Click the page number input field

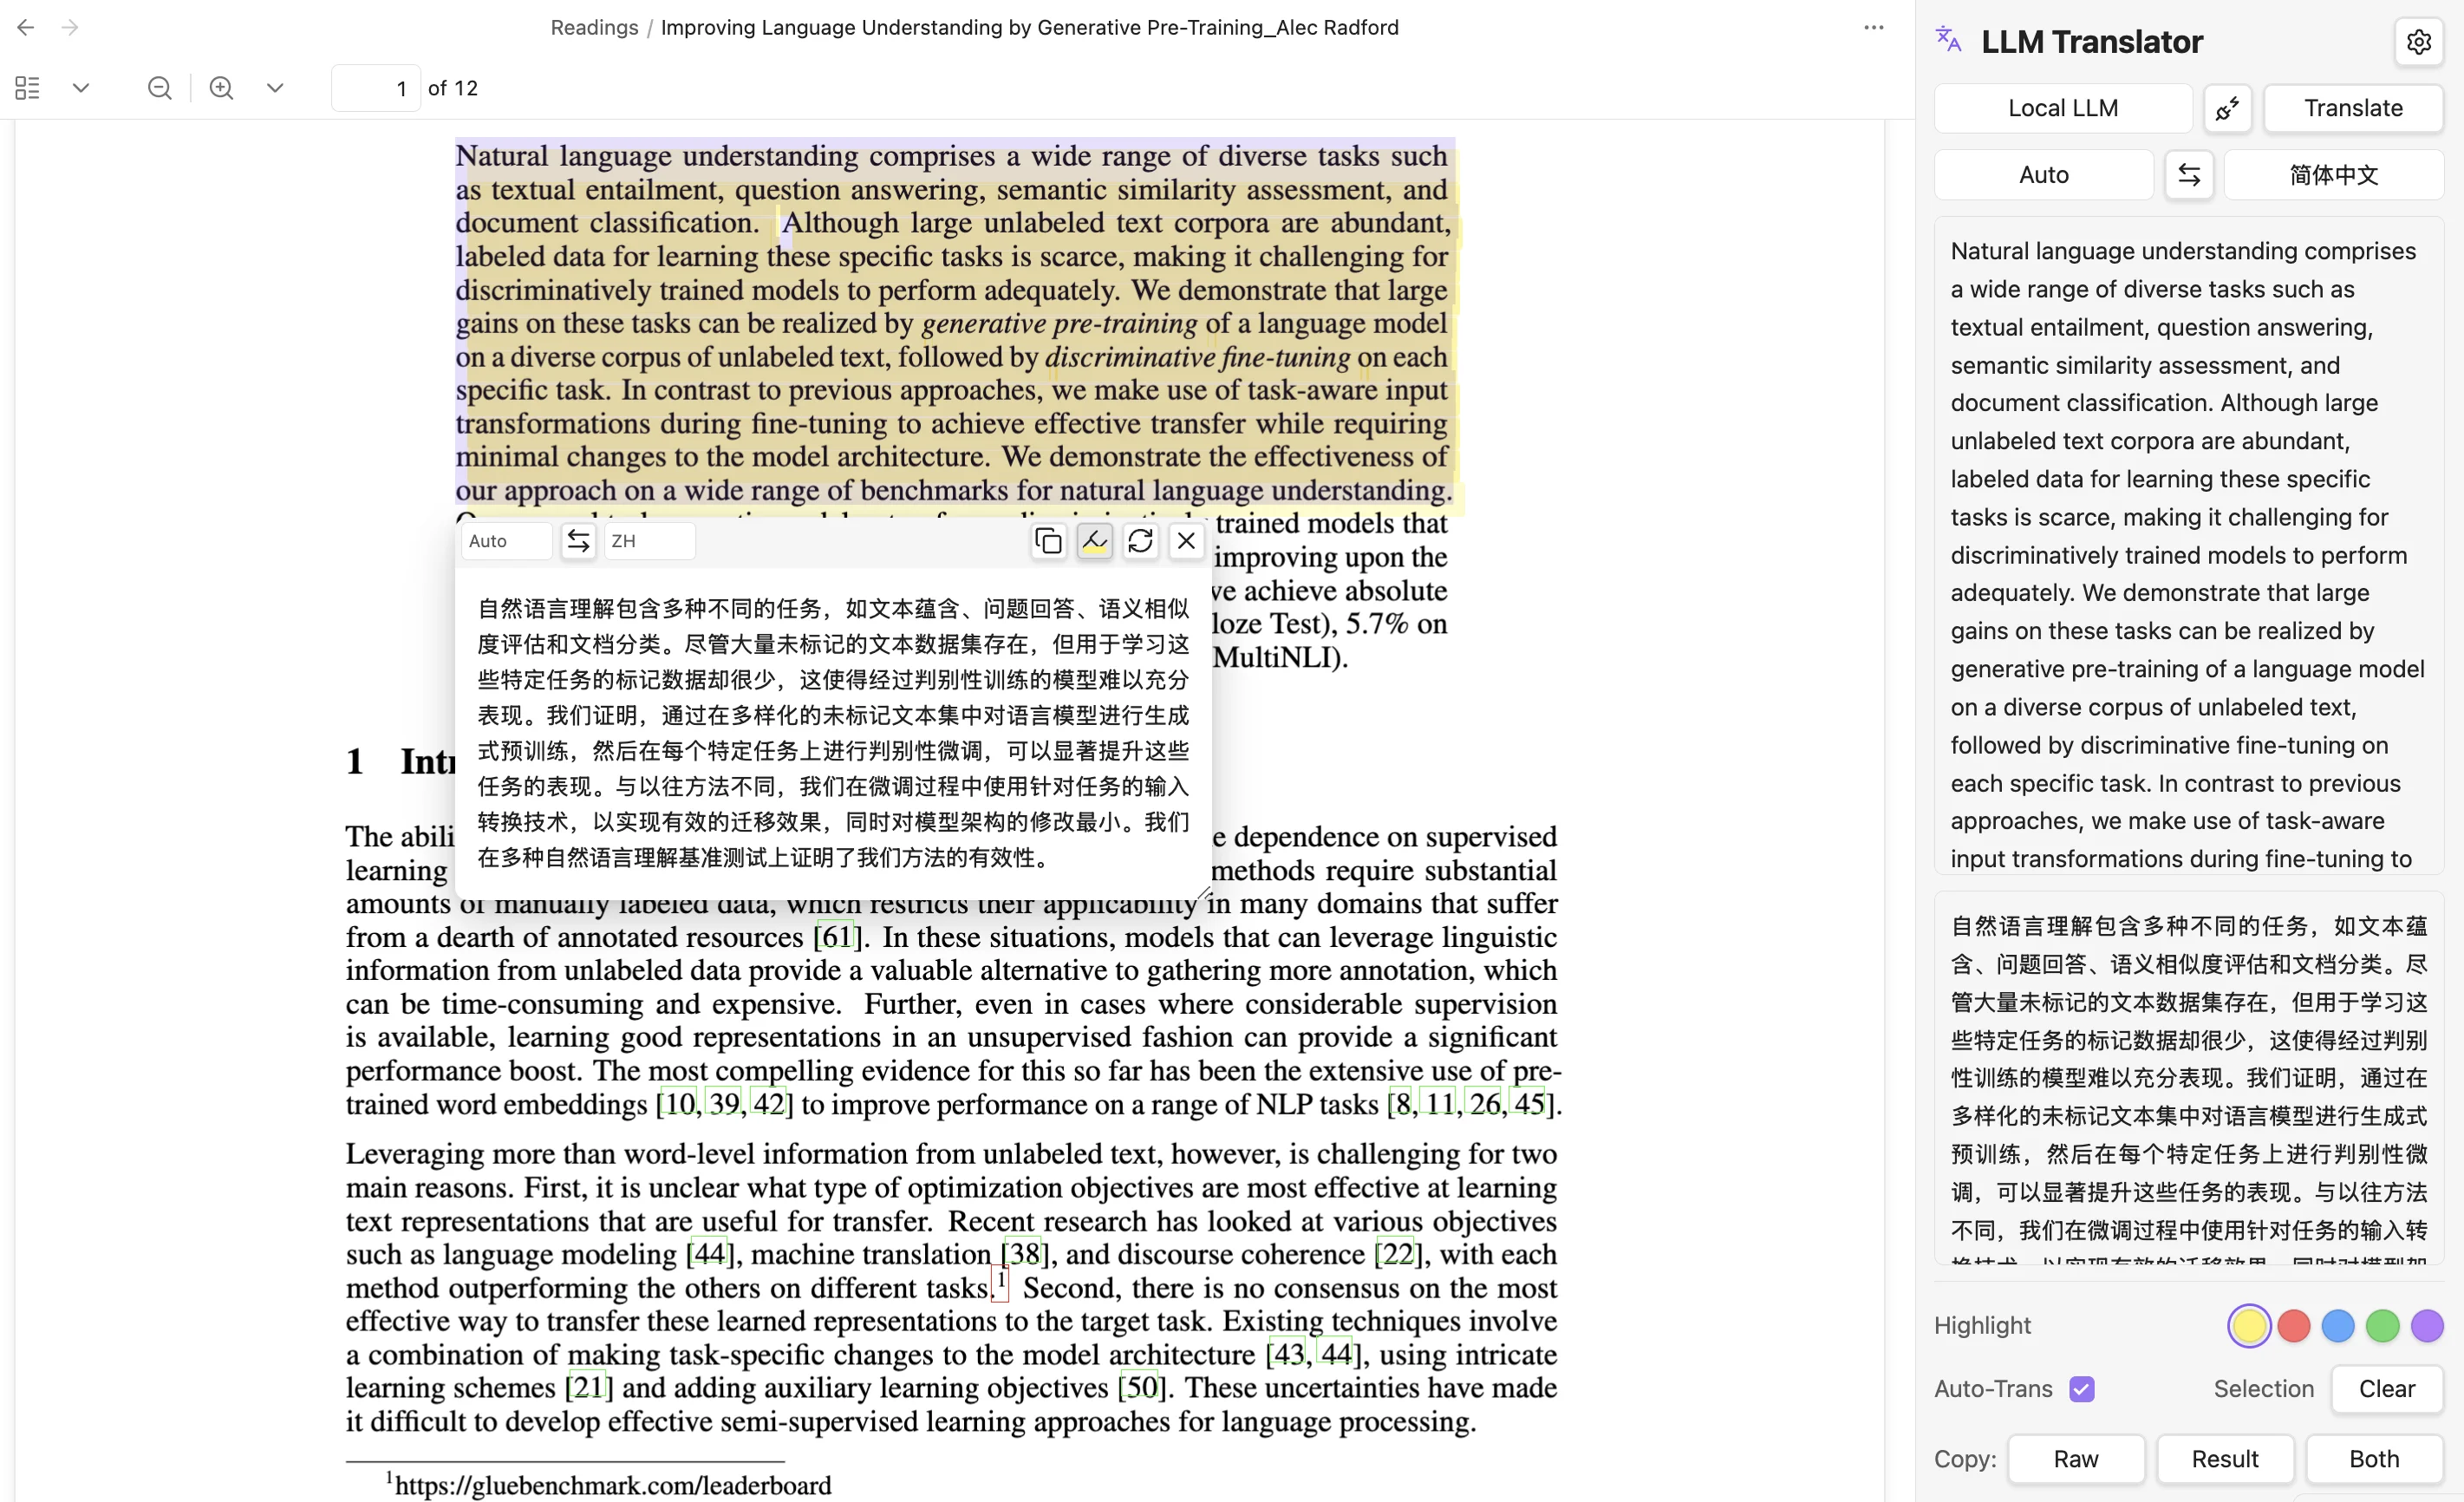click(376, 88)
